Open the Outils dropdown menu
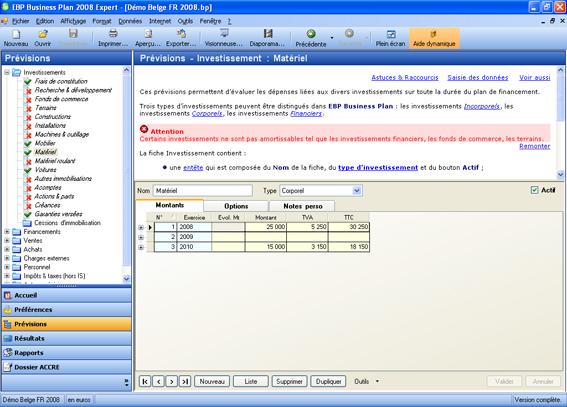 [366, 381]
